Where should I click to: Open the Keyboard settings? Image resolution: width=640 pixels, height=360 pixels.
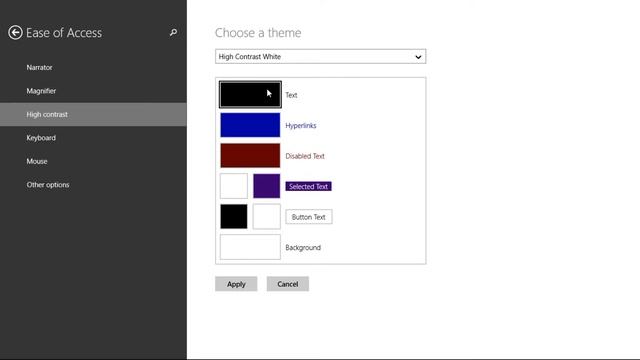(x=41, y=138)
